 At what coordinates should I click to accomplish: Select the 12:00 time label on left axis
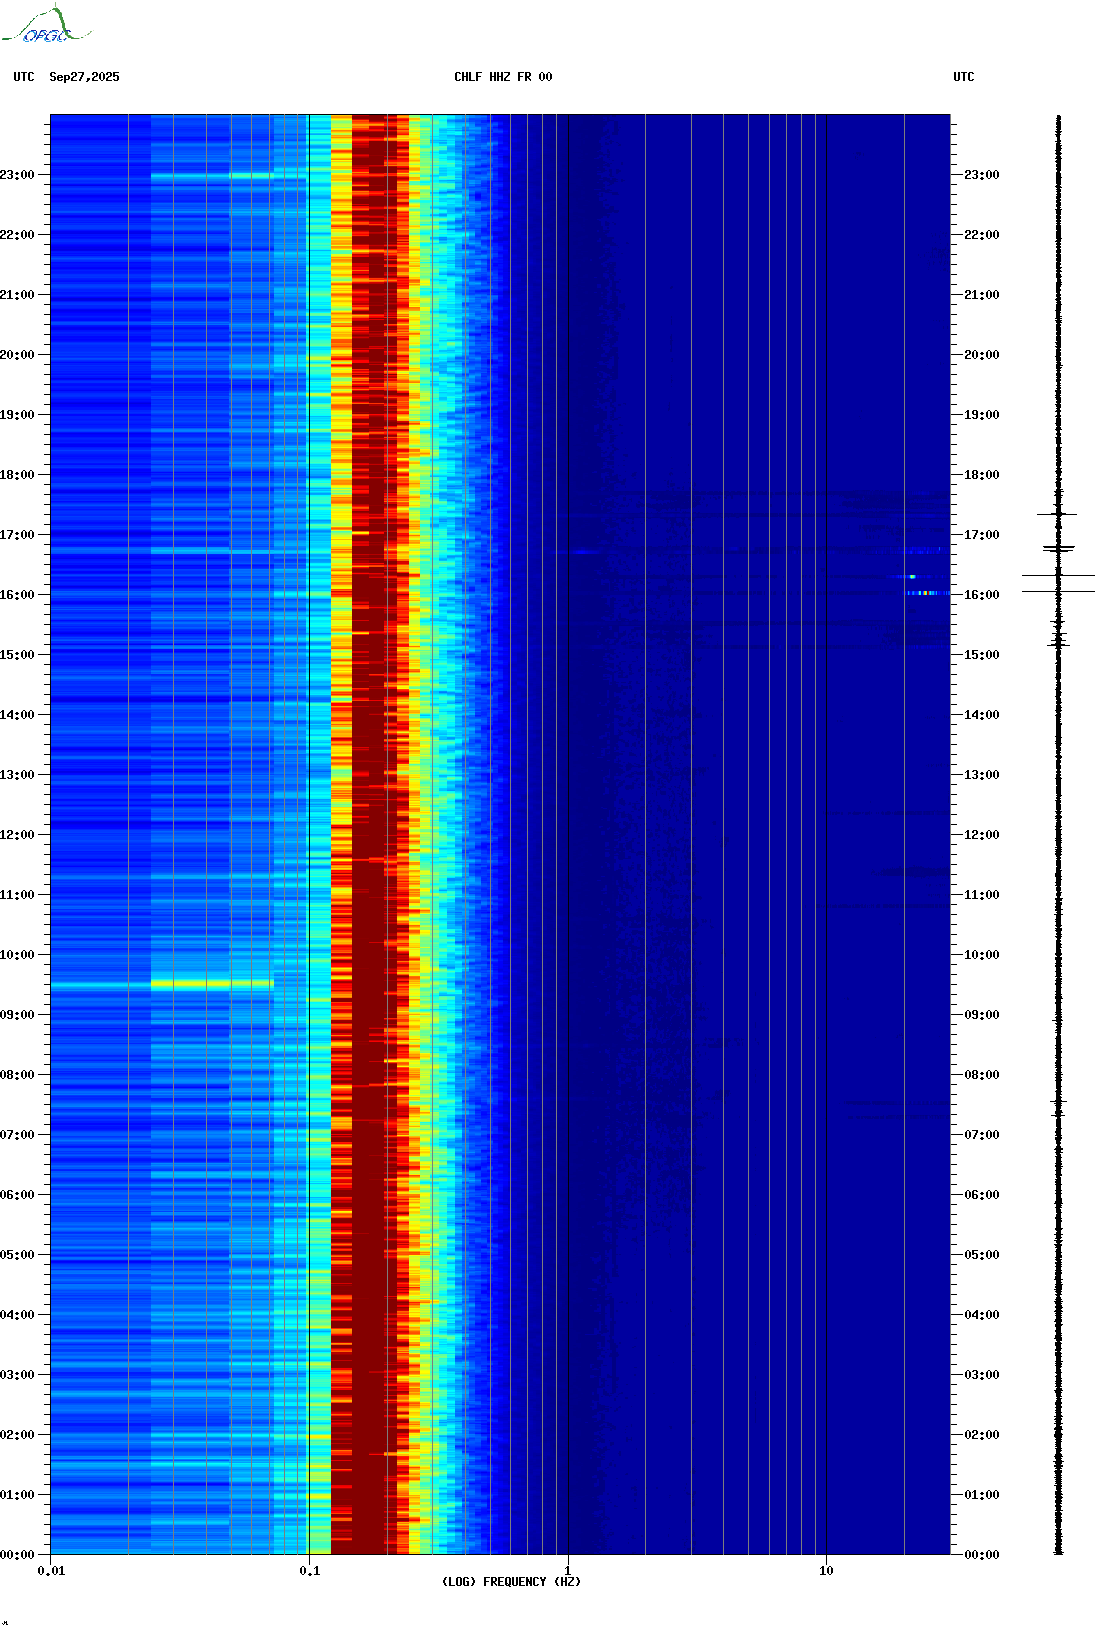18,835
